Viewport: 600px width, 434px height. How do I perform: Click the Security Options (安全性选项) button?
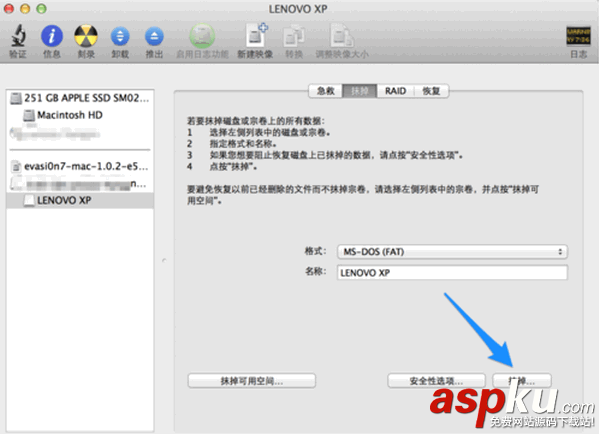(x=436, y=381)
